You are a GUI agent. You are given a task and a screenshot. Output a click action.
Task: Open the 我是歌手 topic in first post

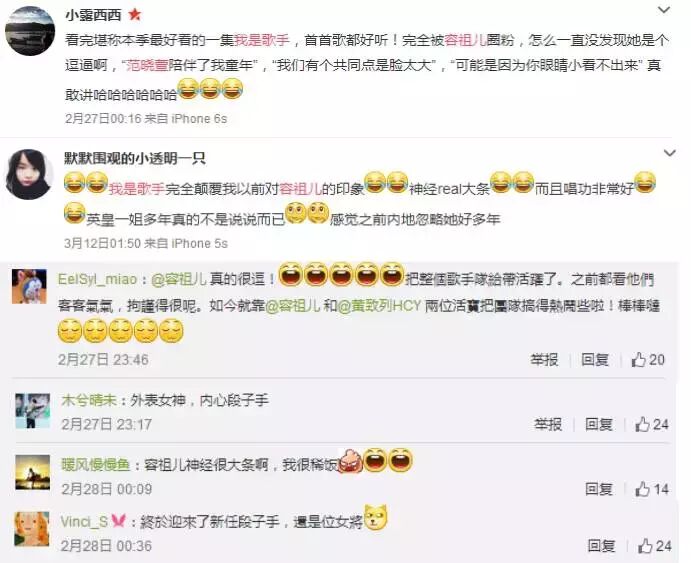click(262, 41)
